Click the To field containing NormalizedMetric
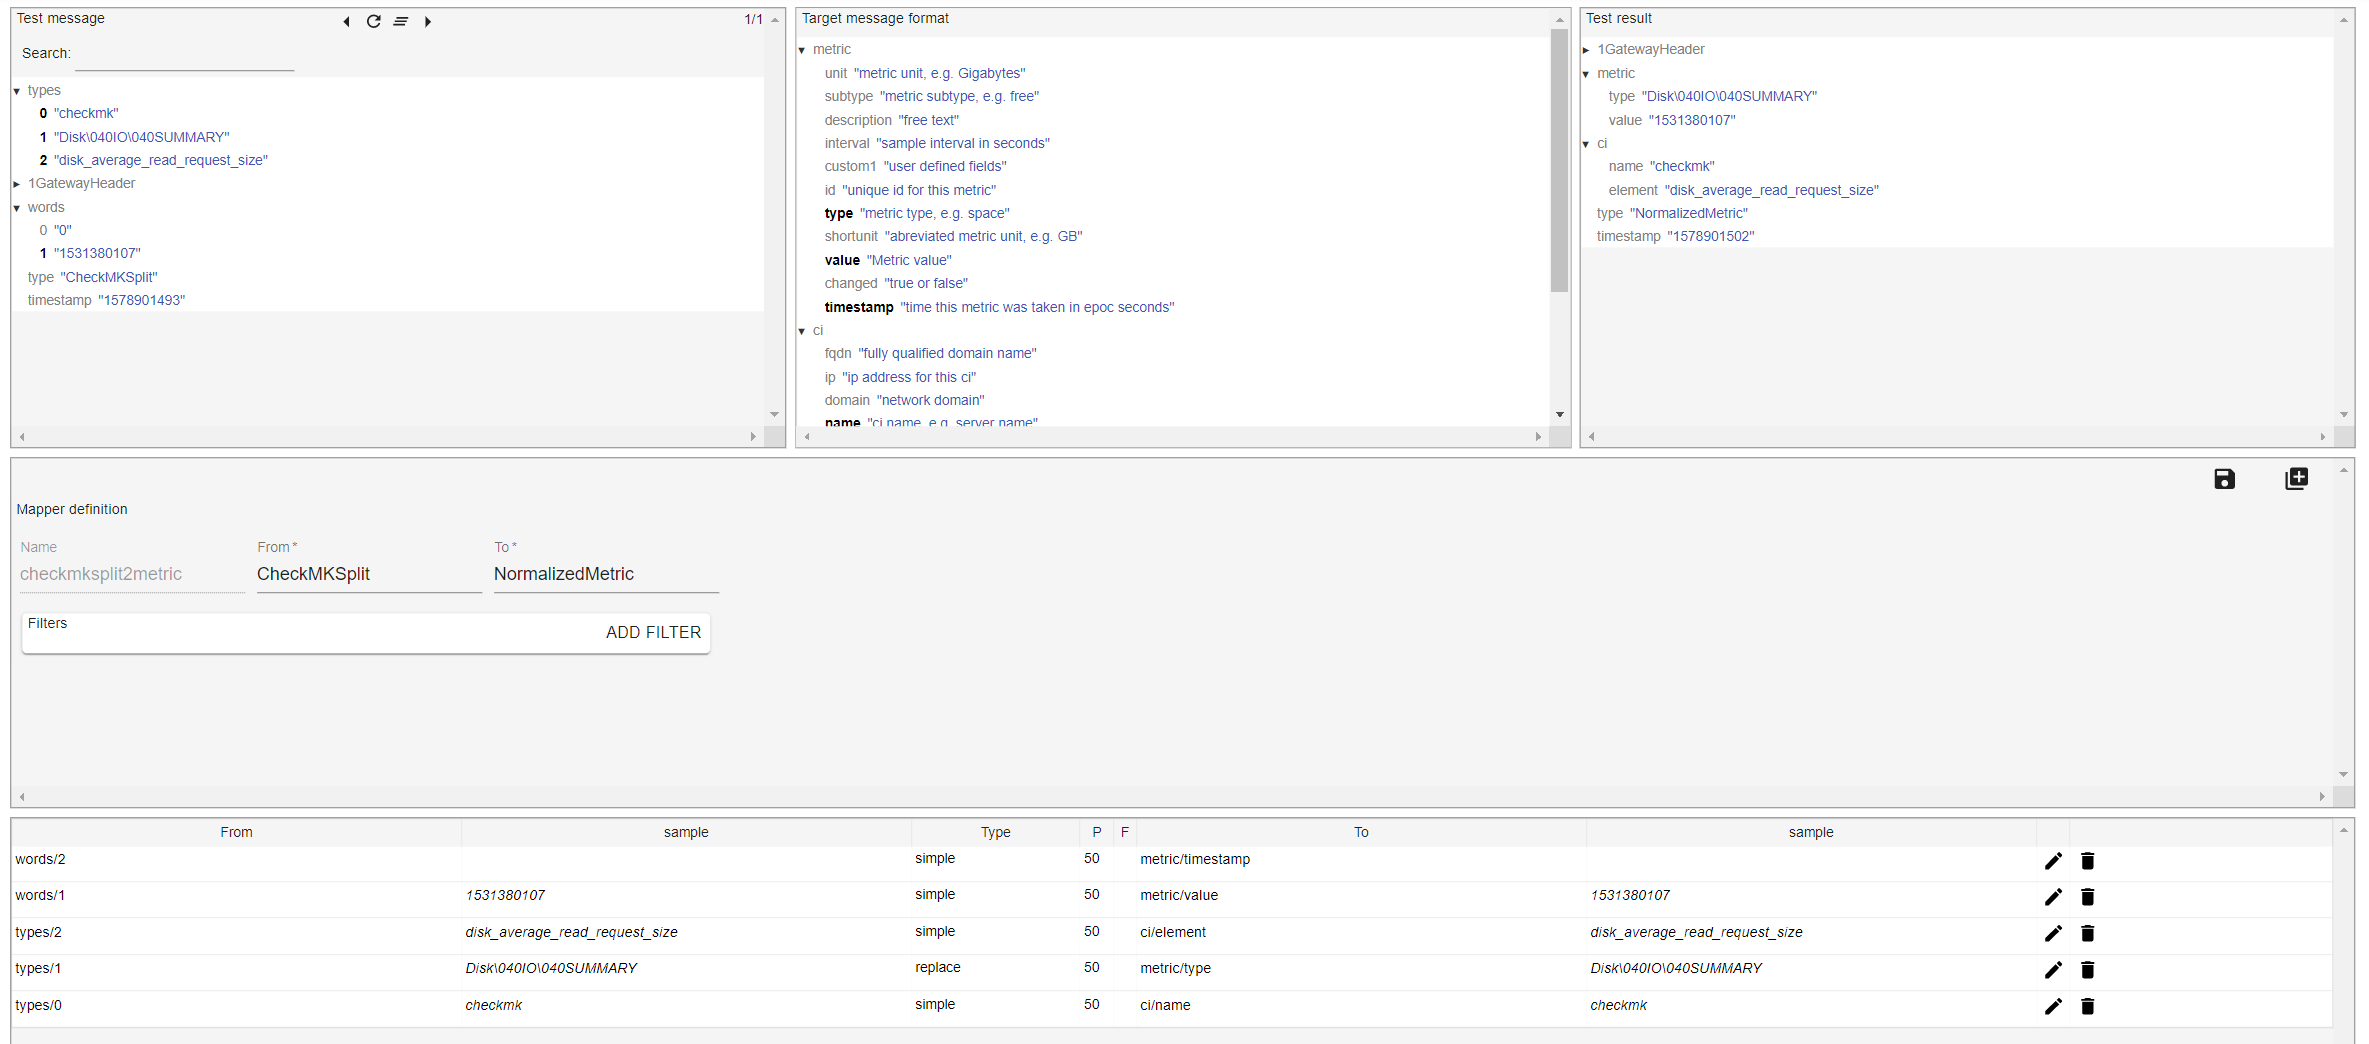The image size is (2369, 1044). pyautogui.click(x=605, y=574)
